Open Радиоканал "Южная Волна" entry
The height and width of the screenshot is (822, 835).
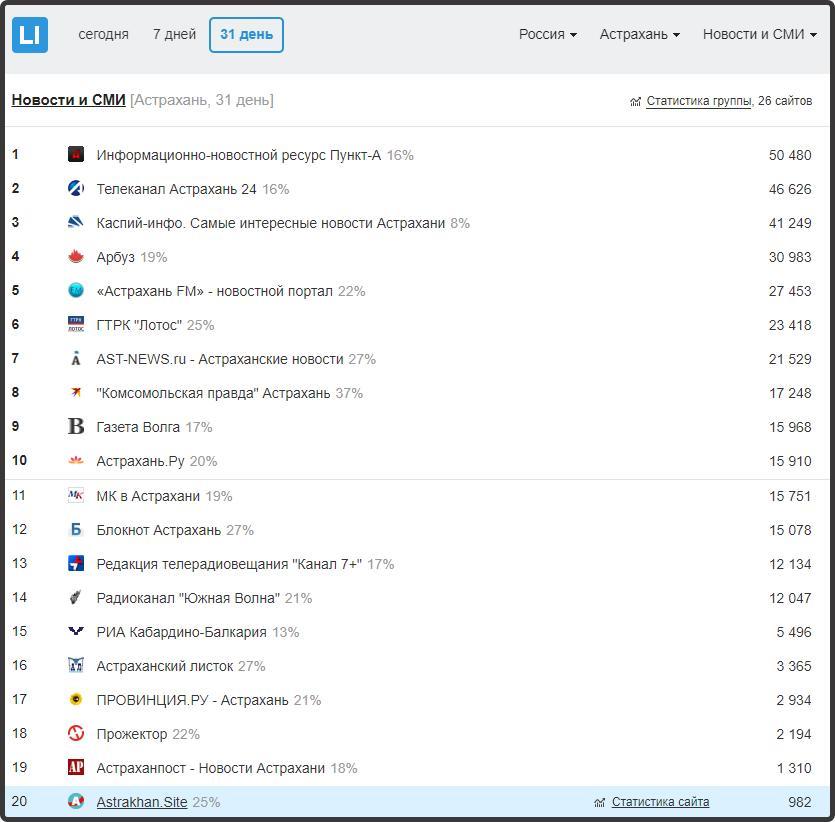(x=188, y=598)
